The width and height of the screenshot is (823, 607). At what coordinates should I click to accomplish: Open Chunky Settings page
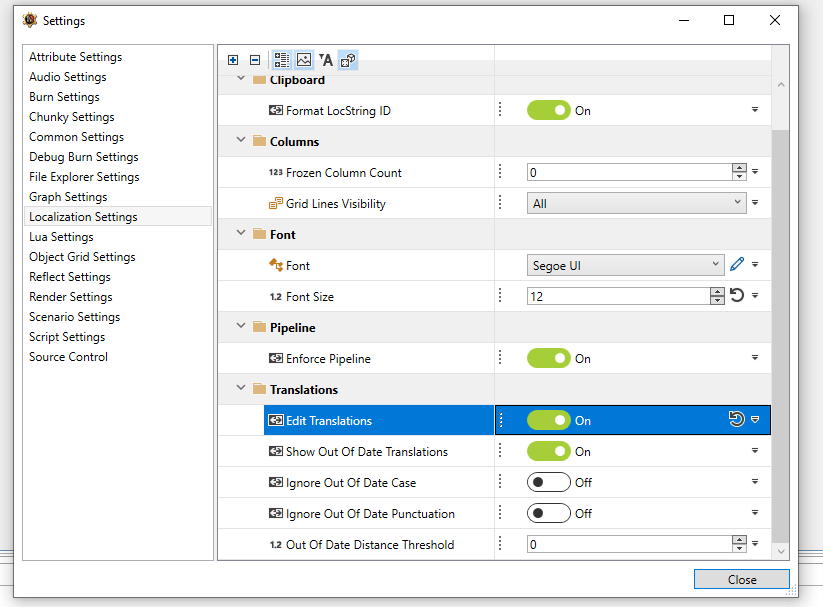[72, 117]
